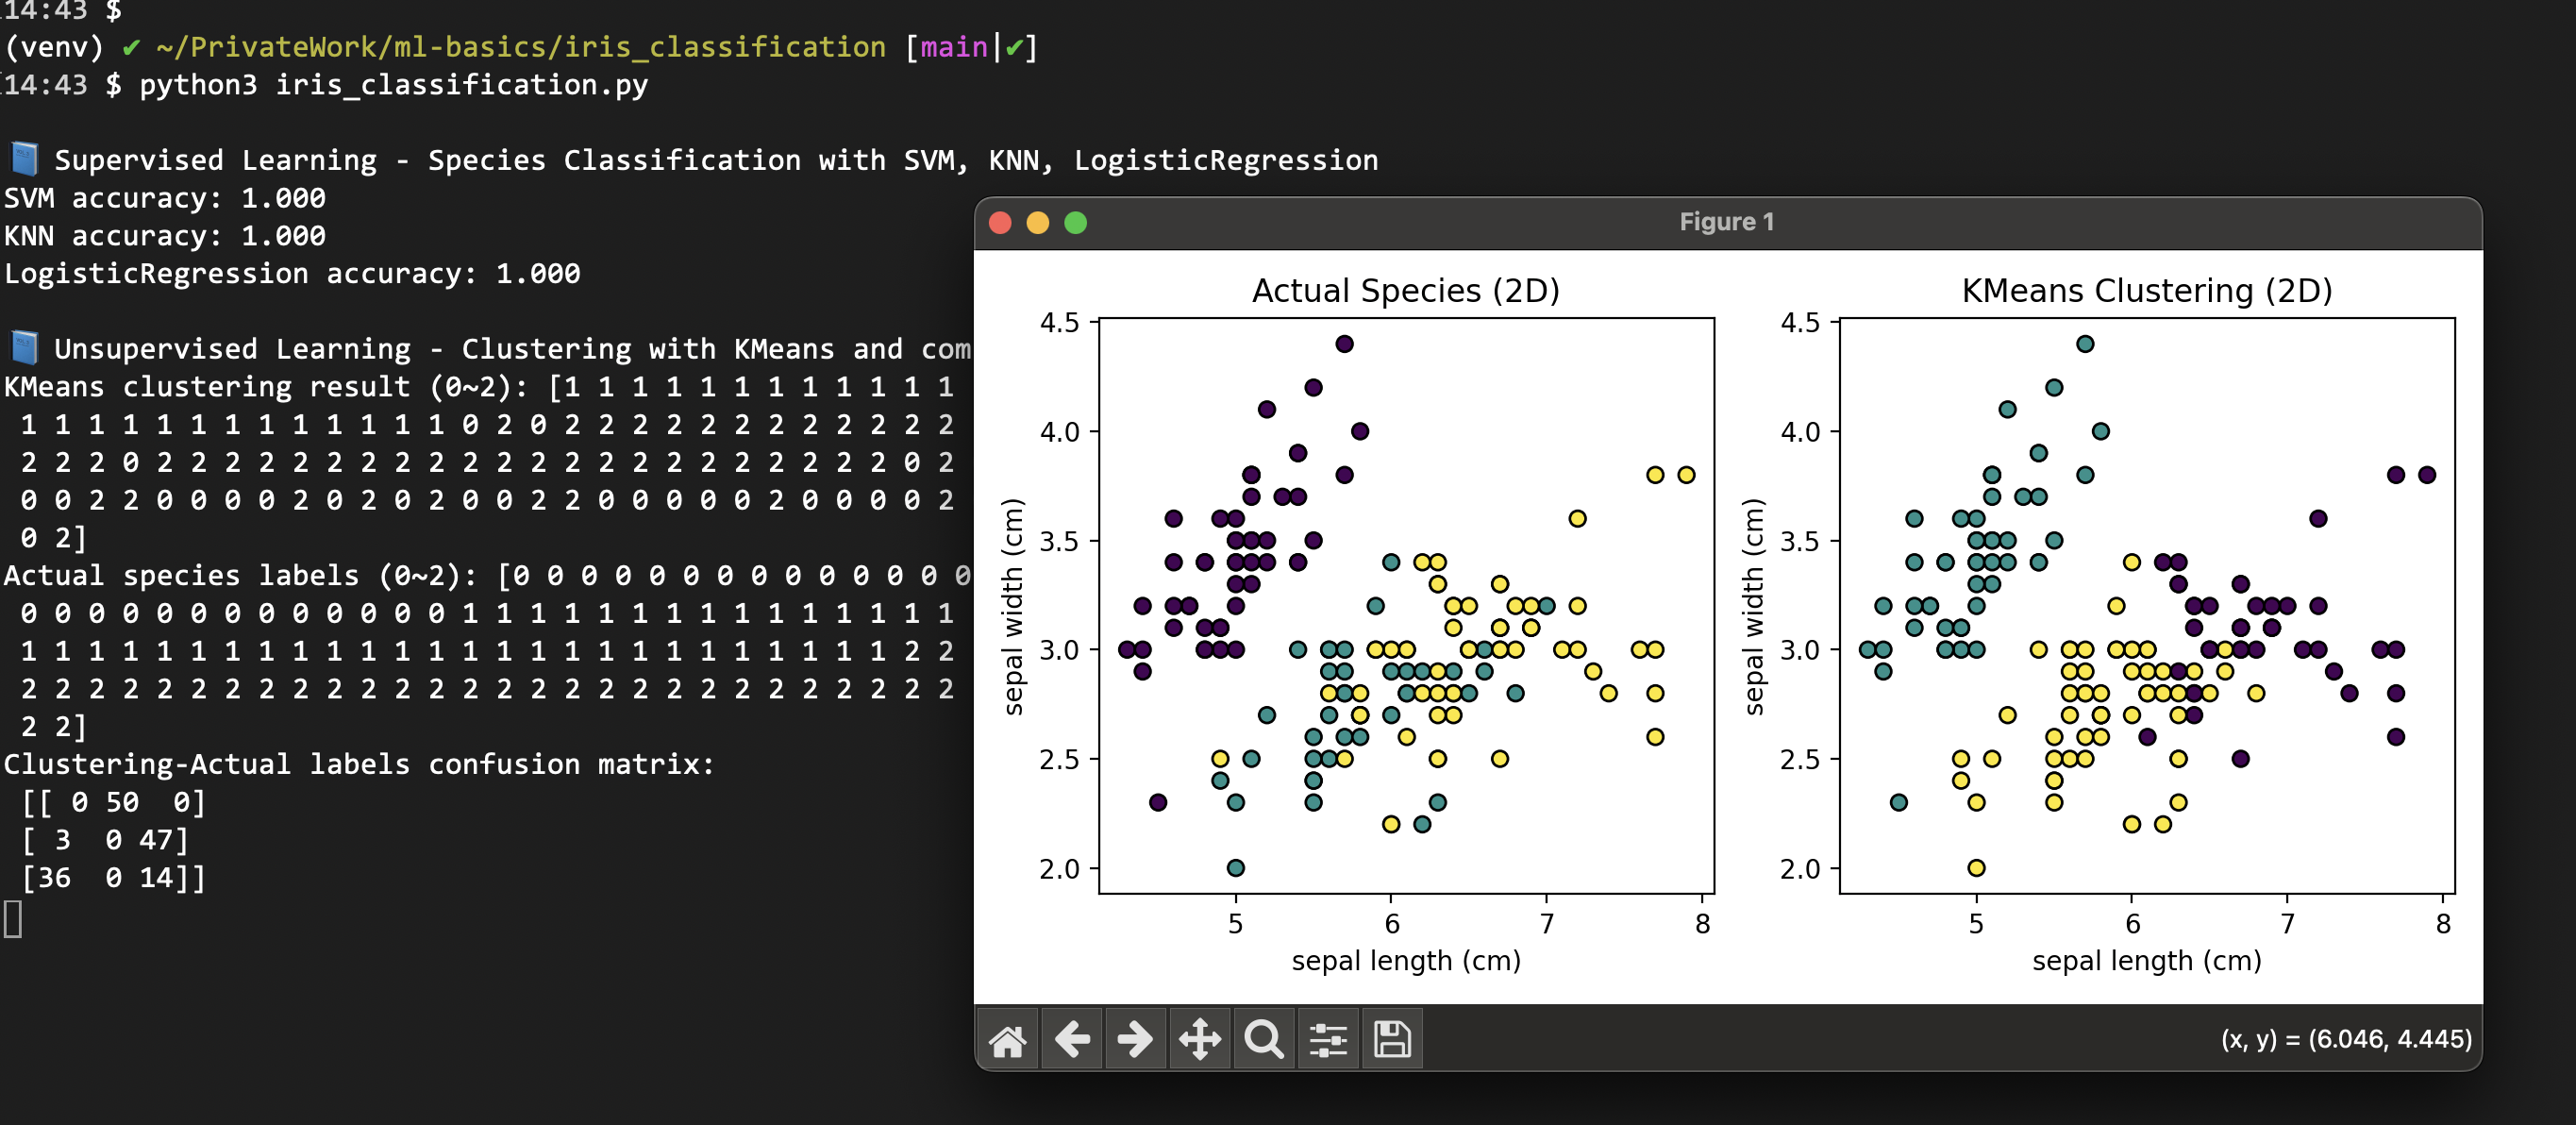
Task: Click topmost purple point in Actual Species plot
Action: (x=1344, y=344)
